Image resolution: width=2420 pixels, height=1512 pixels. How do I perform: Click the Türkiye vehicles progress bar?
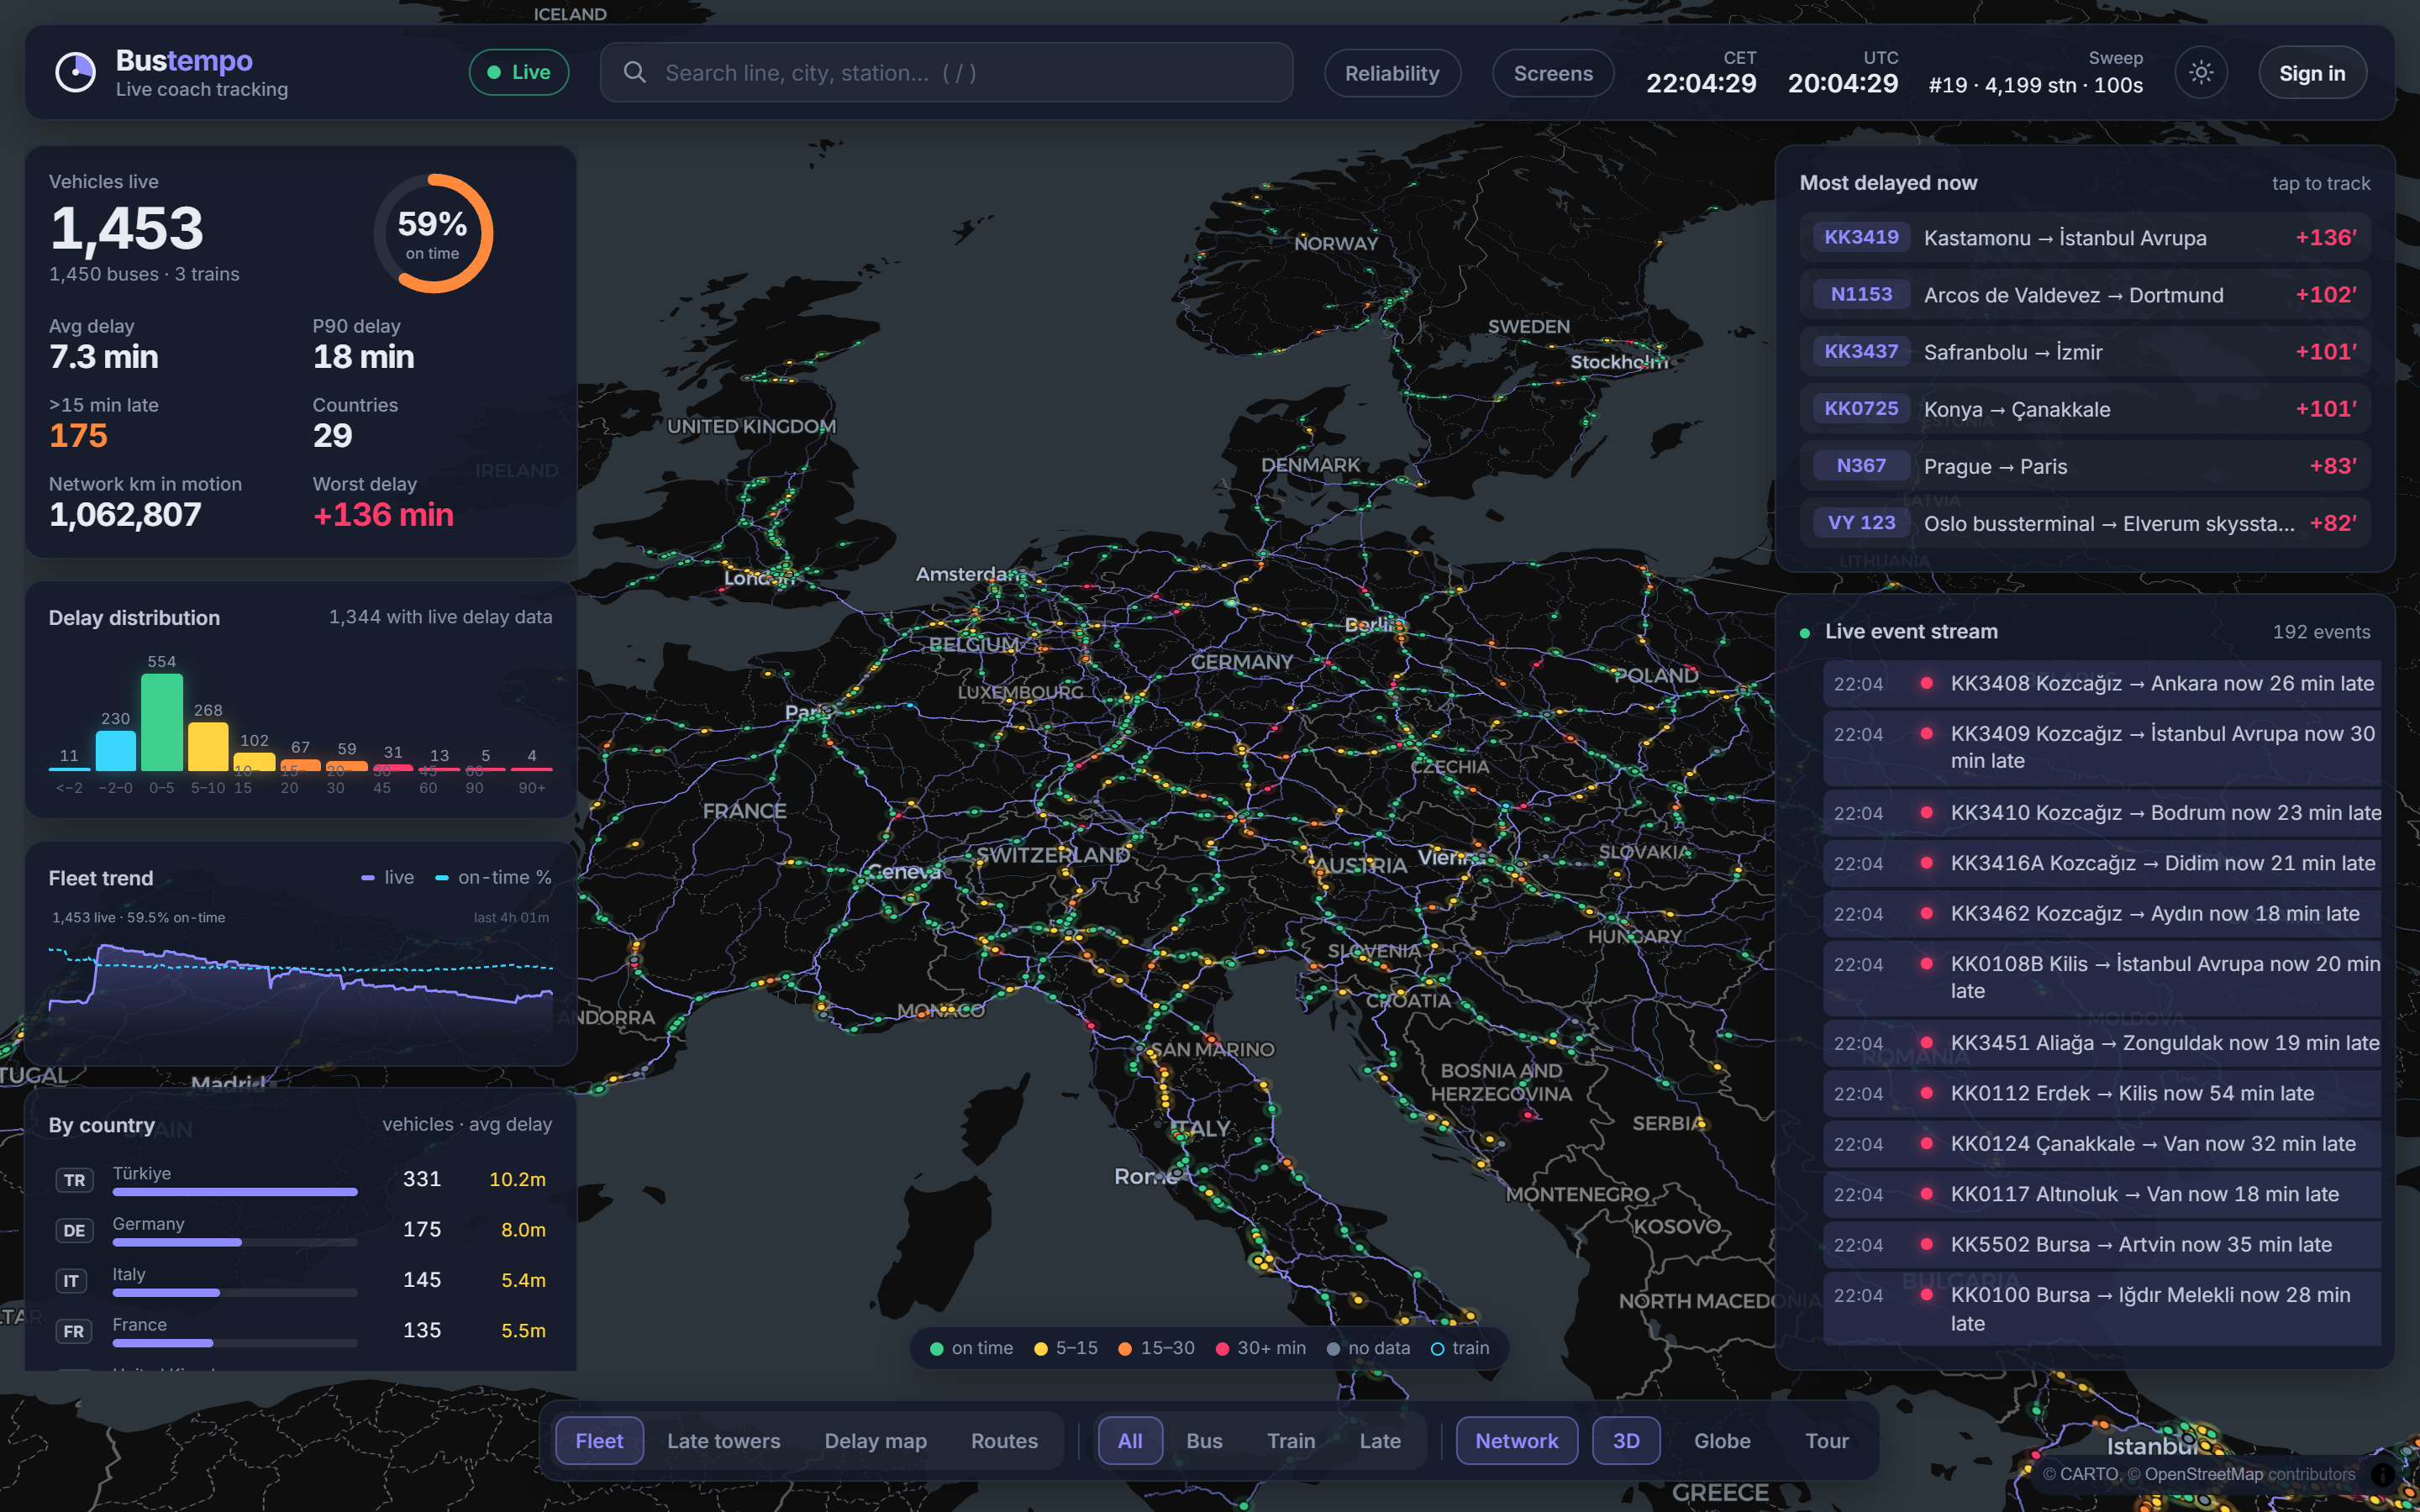235,1192
